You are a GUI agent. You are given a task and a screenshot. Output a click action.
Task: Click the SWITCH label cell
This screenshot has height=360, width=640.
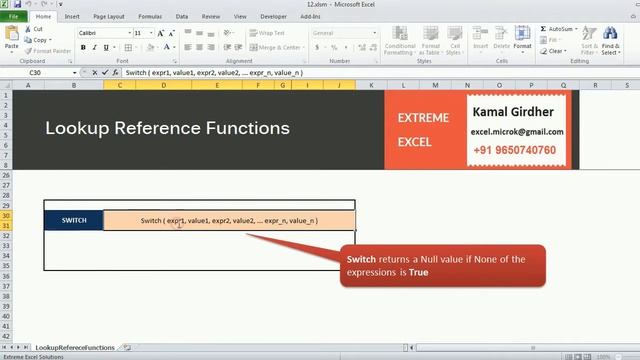(74, 220)
